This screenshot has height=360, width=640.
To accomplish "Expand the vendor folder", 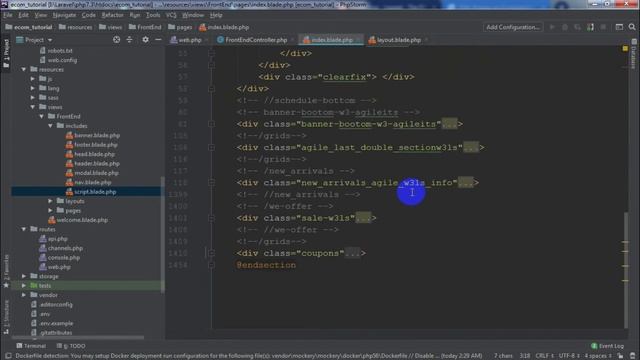I will pos(24,295).
